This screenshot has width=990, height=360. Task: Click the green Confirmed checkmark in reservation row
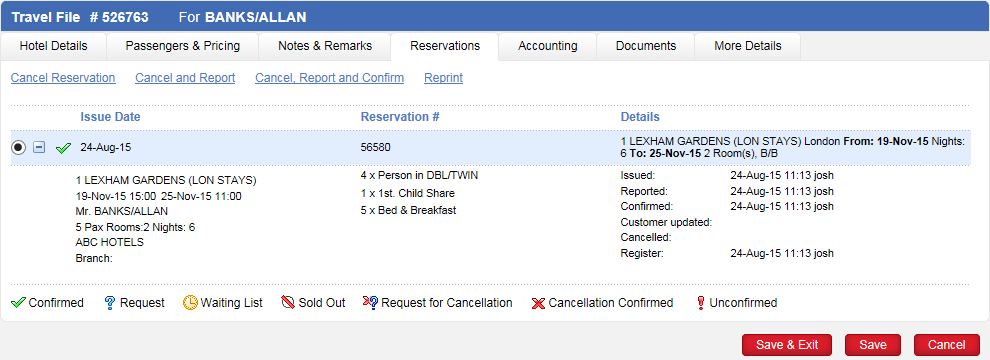click(63, 148)
